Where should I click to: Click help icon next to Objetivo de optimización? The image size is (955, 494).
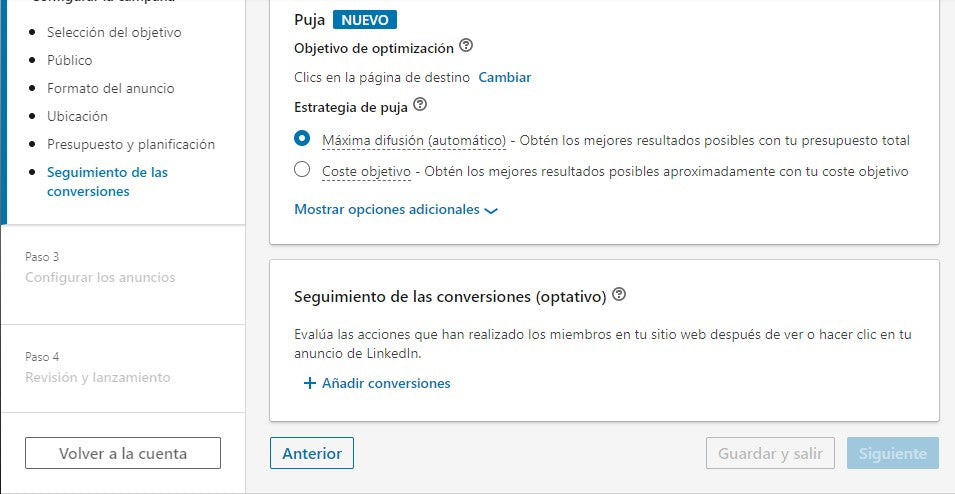click(x=466, y=47)
